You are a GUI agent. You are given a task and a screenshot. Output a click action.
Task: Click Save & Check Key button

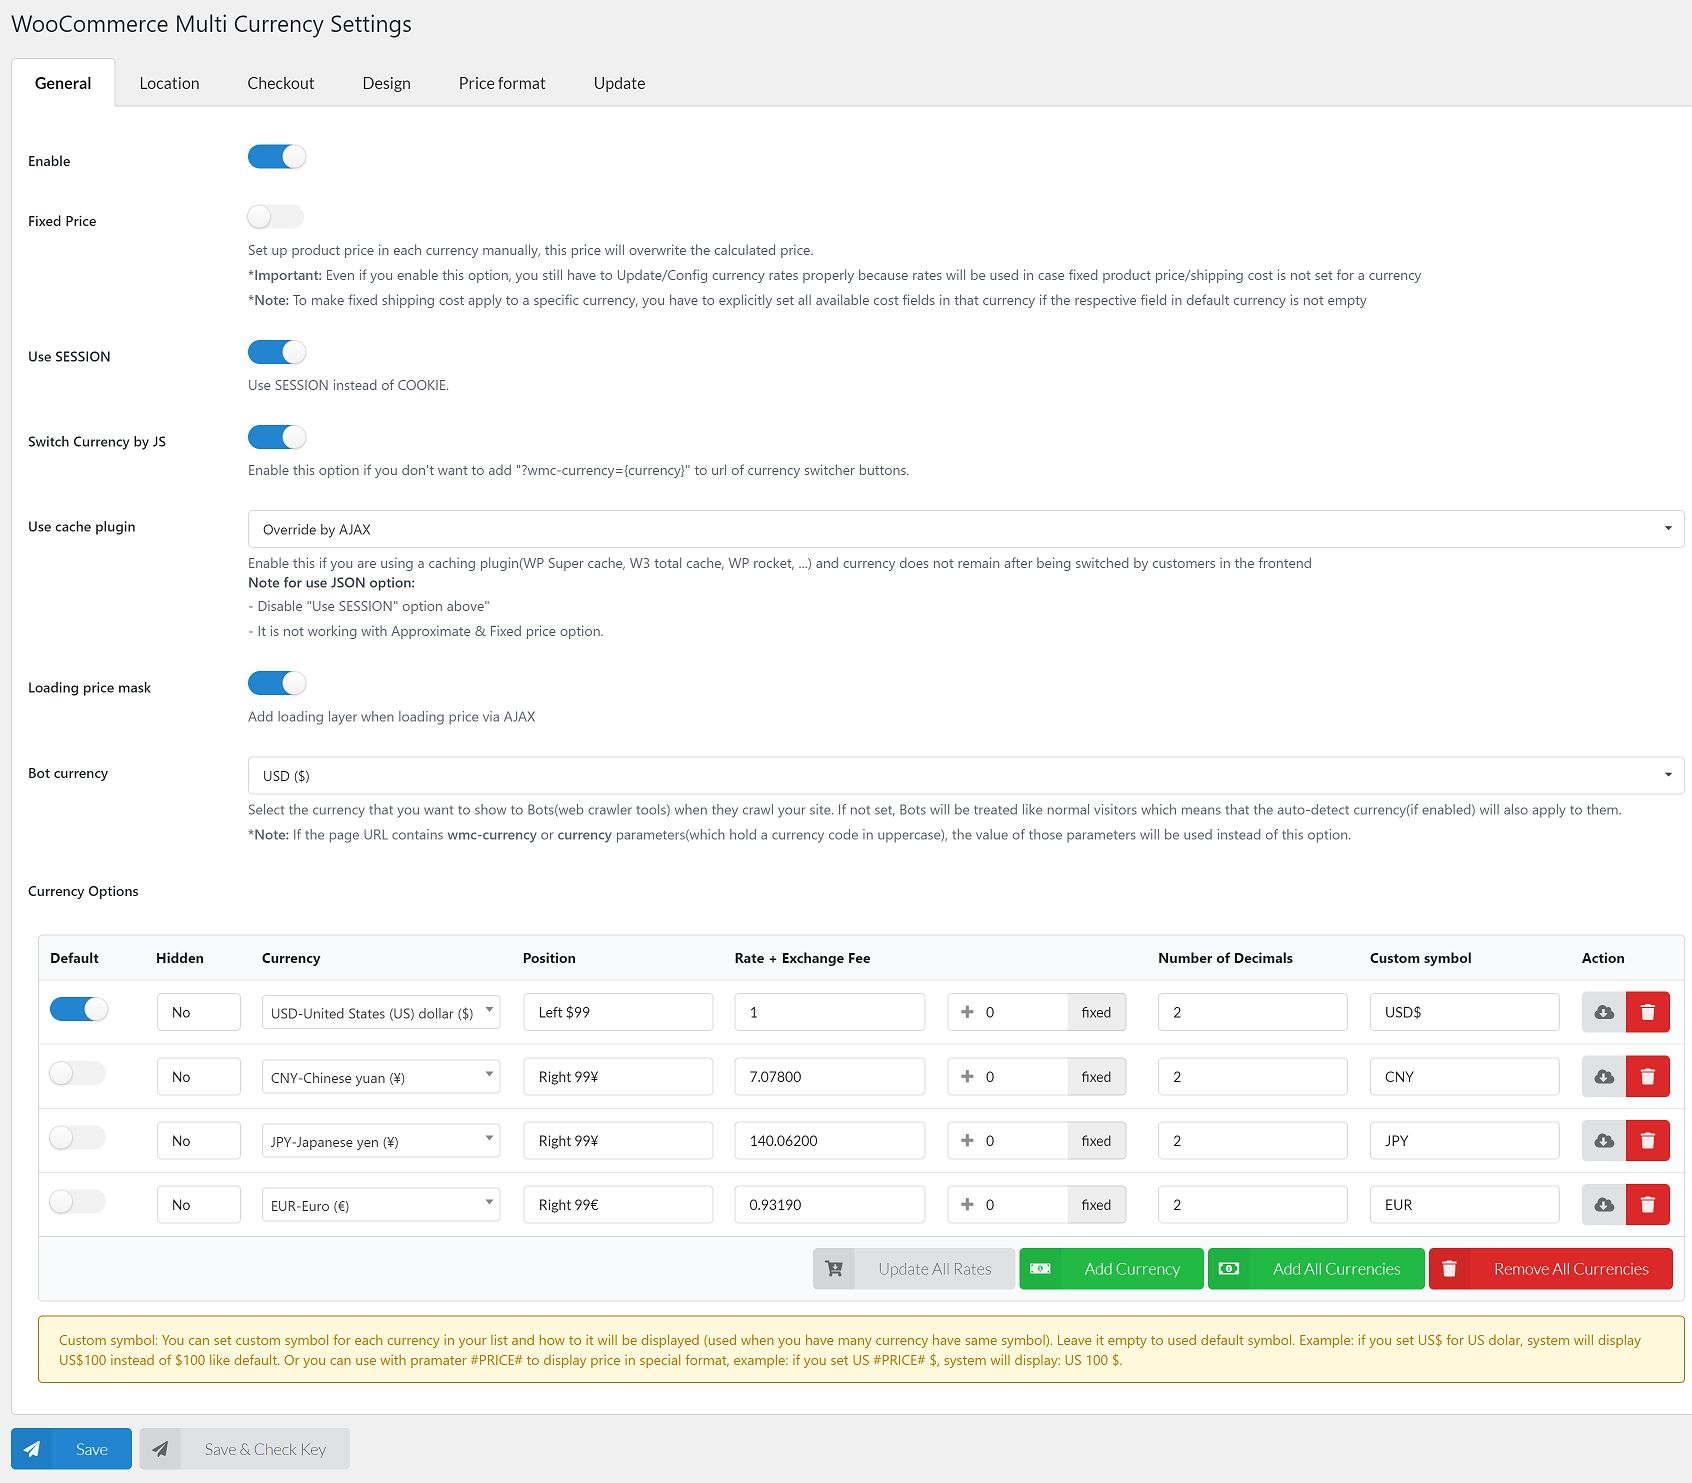point(245,1449)
